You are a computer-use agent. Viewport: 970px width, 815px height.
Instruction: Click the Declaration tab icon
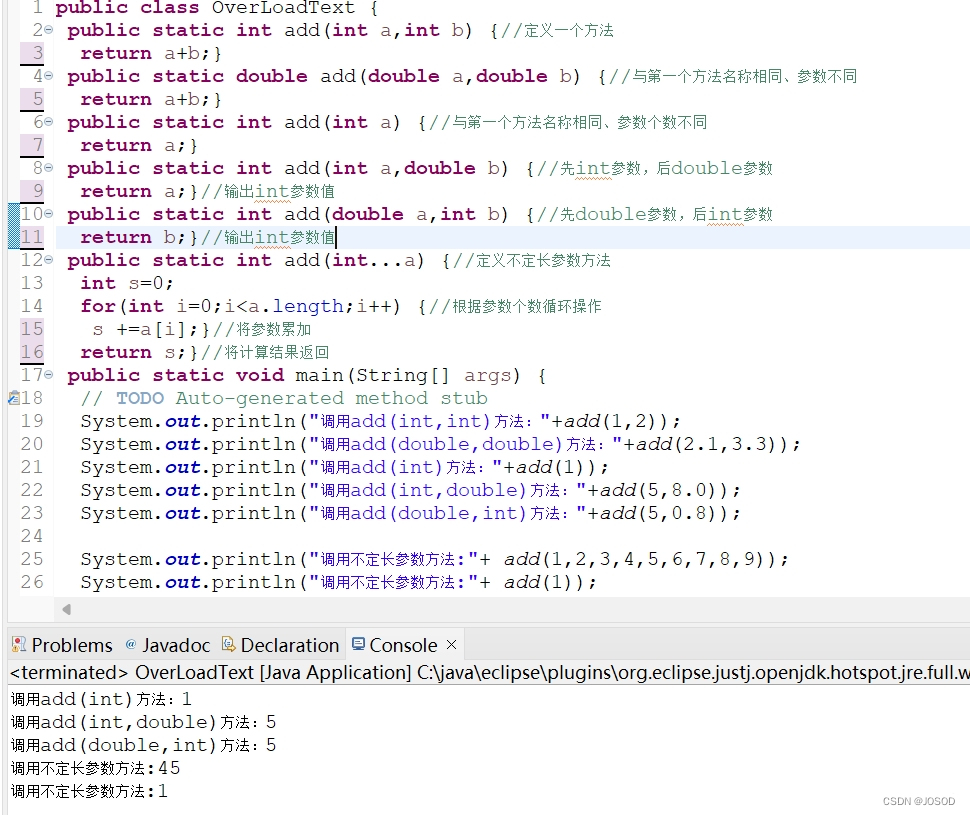228,644
